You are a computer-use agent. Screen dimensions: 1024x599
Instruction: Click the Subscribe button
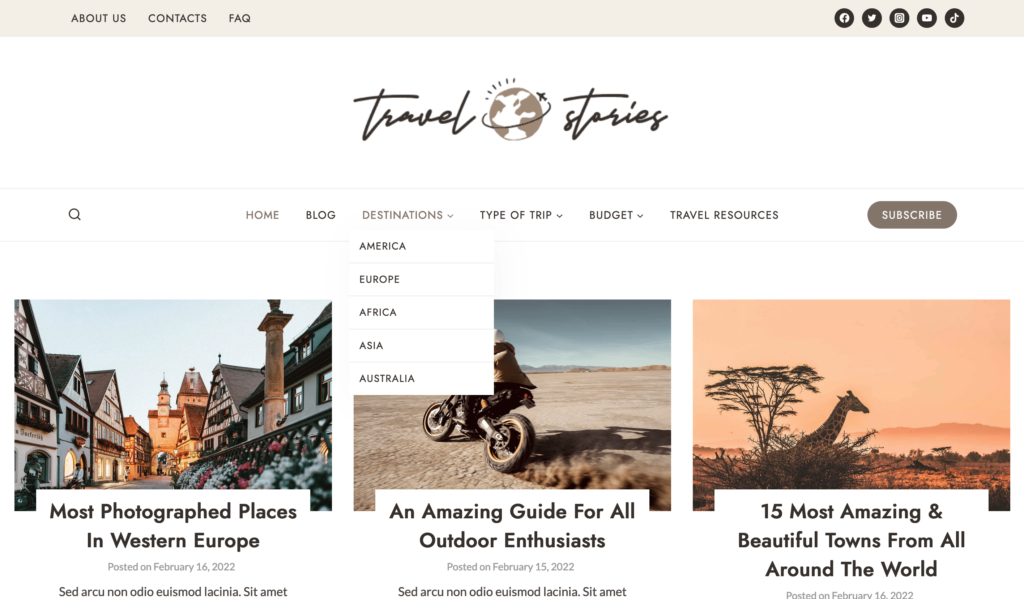(912, 215)
